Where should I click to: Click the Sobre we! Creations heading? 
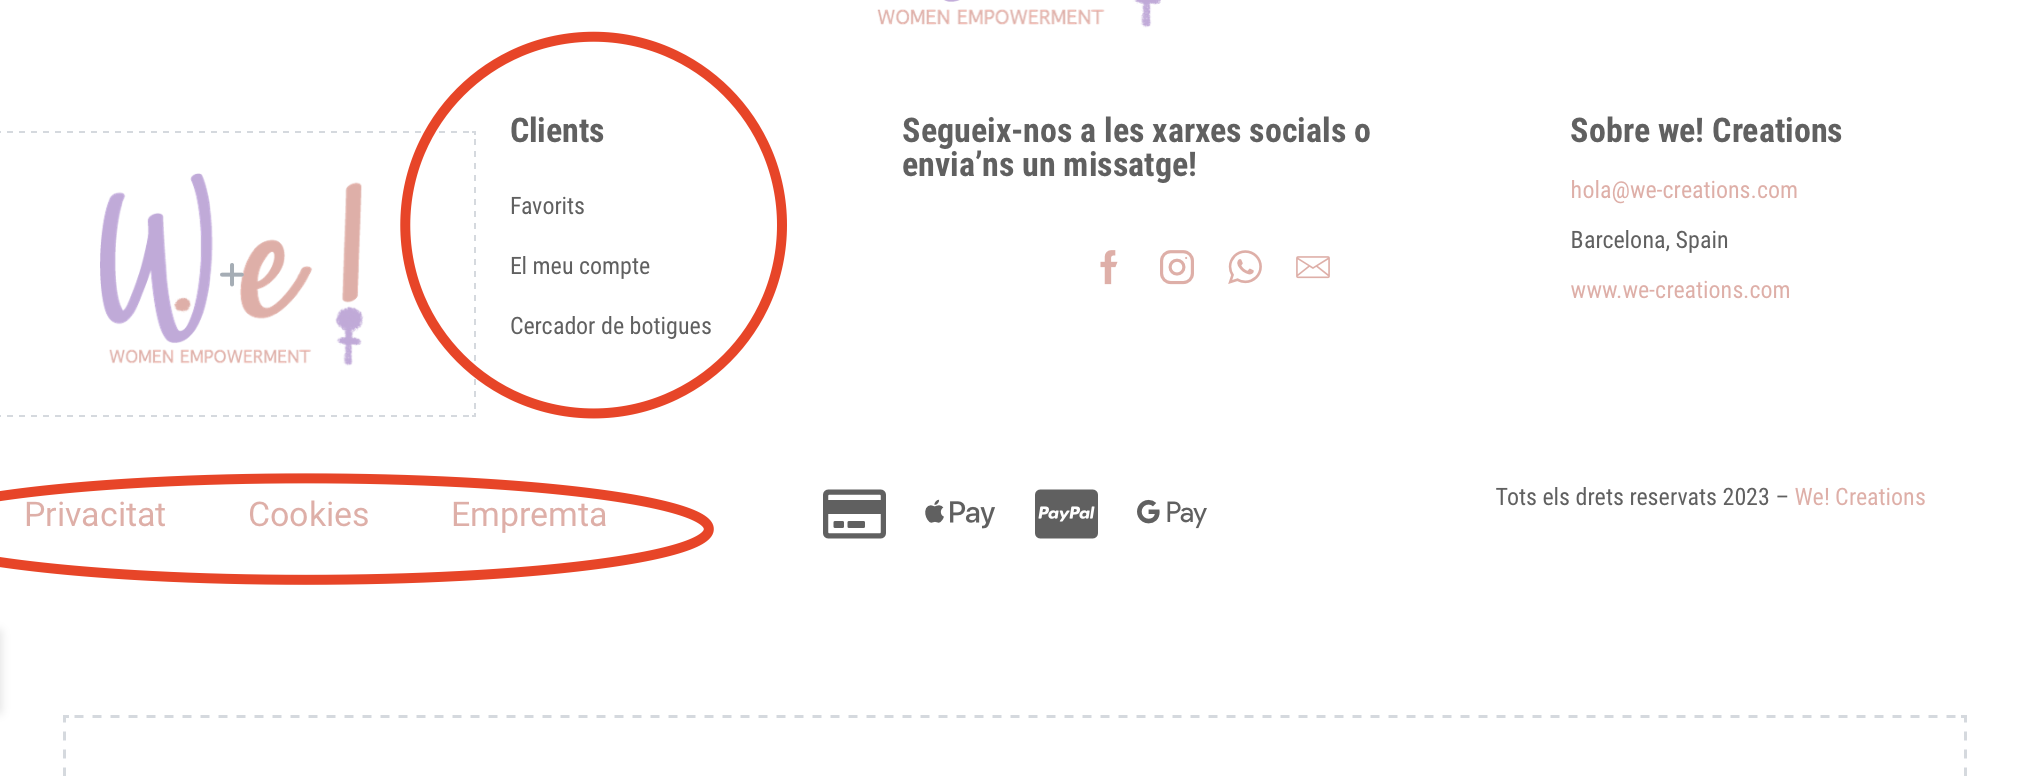coord(1706,131)
